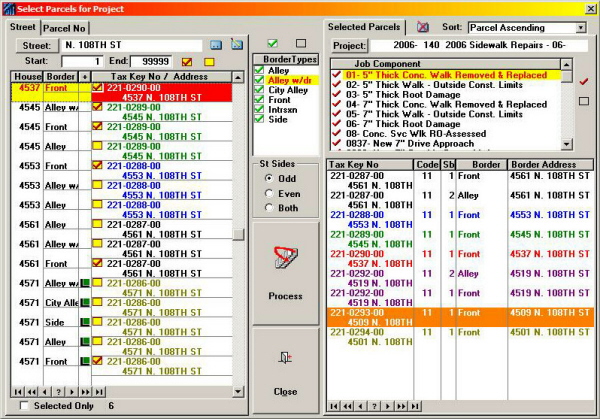Viewport: 600px width, 419px height.
Task: Click empty uncheck-all box above BorderTypes
Action: coord(301,43)
